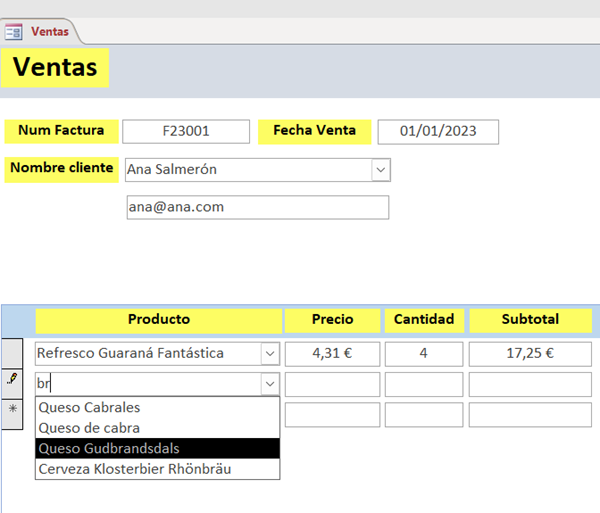The image size is (600, 513).
Task: Select the first row record selector
Action: coord(13,353)
